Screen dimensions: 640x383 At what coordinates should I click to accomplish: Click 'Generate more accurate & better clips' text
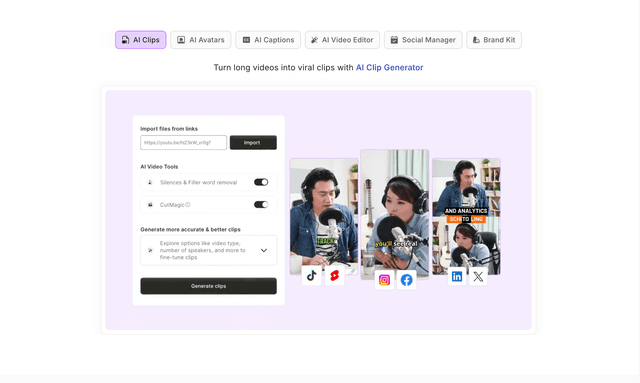coord(191,229)
